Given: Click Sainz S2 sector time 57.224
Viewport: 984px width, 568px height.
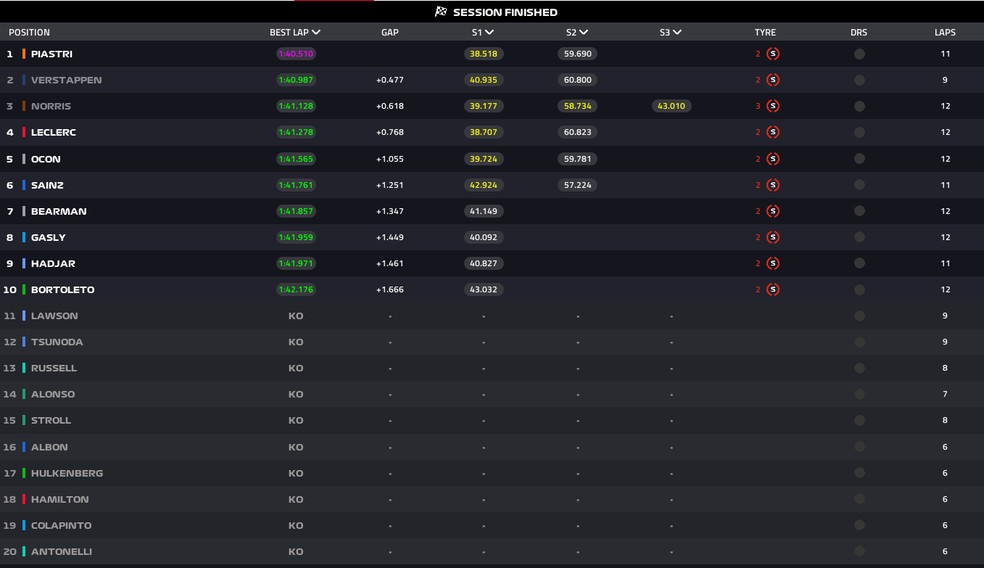Looking at the screenshot, I should click(577, 185).
